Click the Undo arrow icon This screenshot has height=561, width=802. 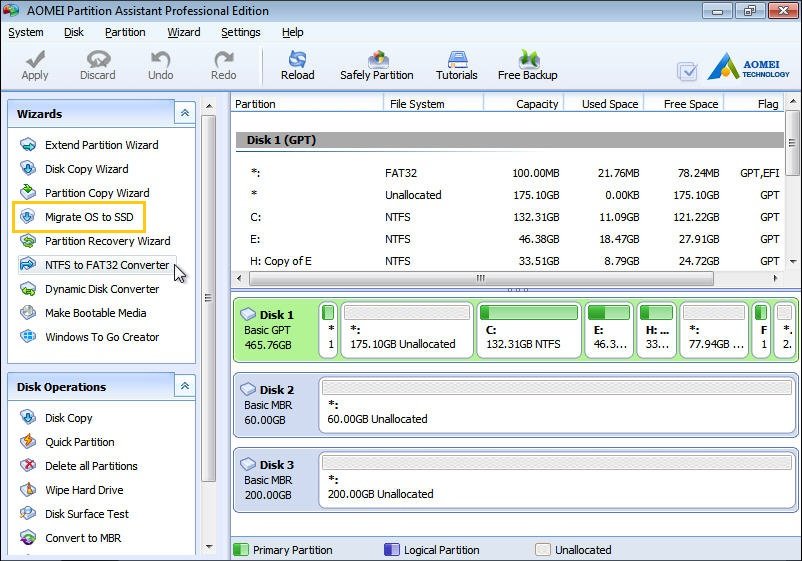(x=161, y=59)
